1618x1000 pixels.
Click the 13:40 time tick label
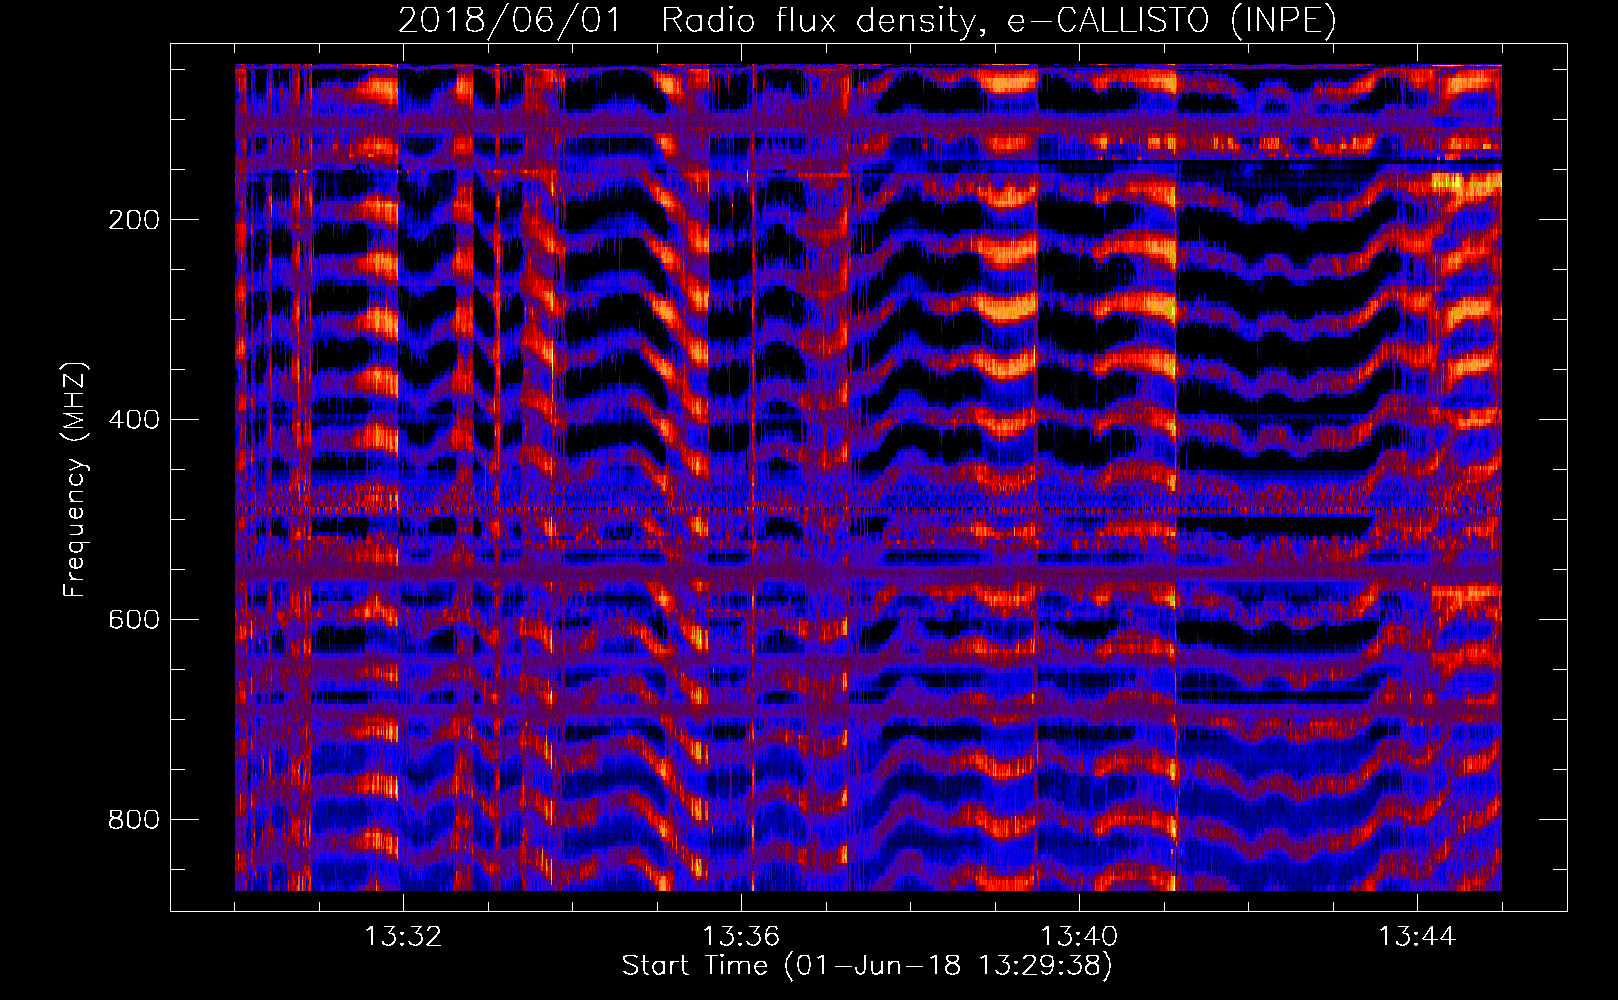(x=1079, y=937)
